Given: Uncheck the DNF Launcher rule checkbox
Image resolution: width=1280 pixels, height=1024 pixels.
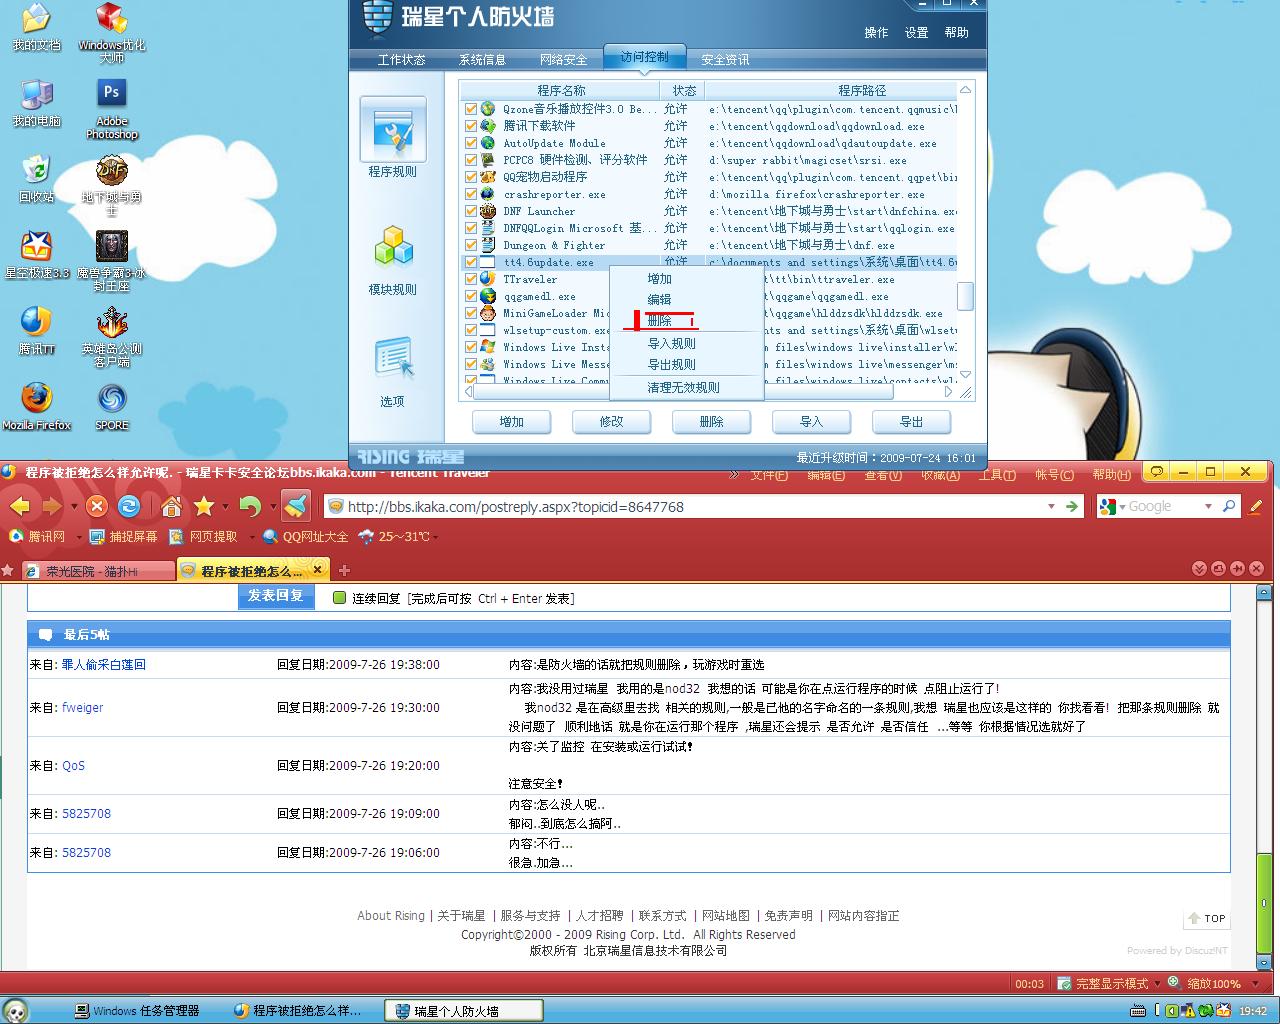Looking at the screenshot, I should pyautogui.click(x=471, y=211).
